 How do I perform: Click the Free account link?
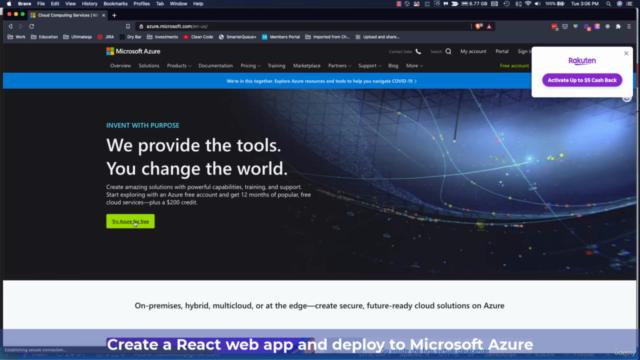pyautogui.click(x=514, y=66)
